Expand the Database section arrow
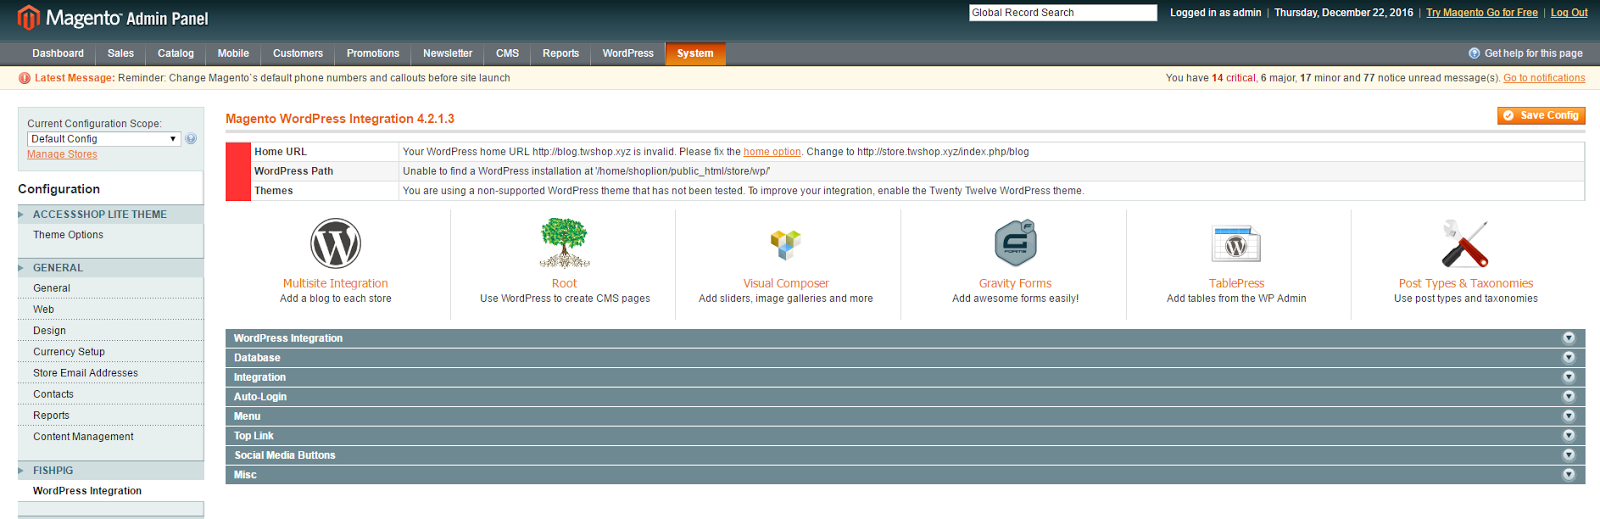Viewport: 1600px width, 519px height. [x=1568, y=357]
